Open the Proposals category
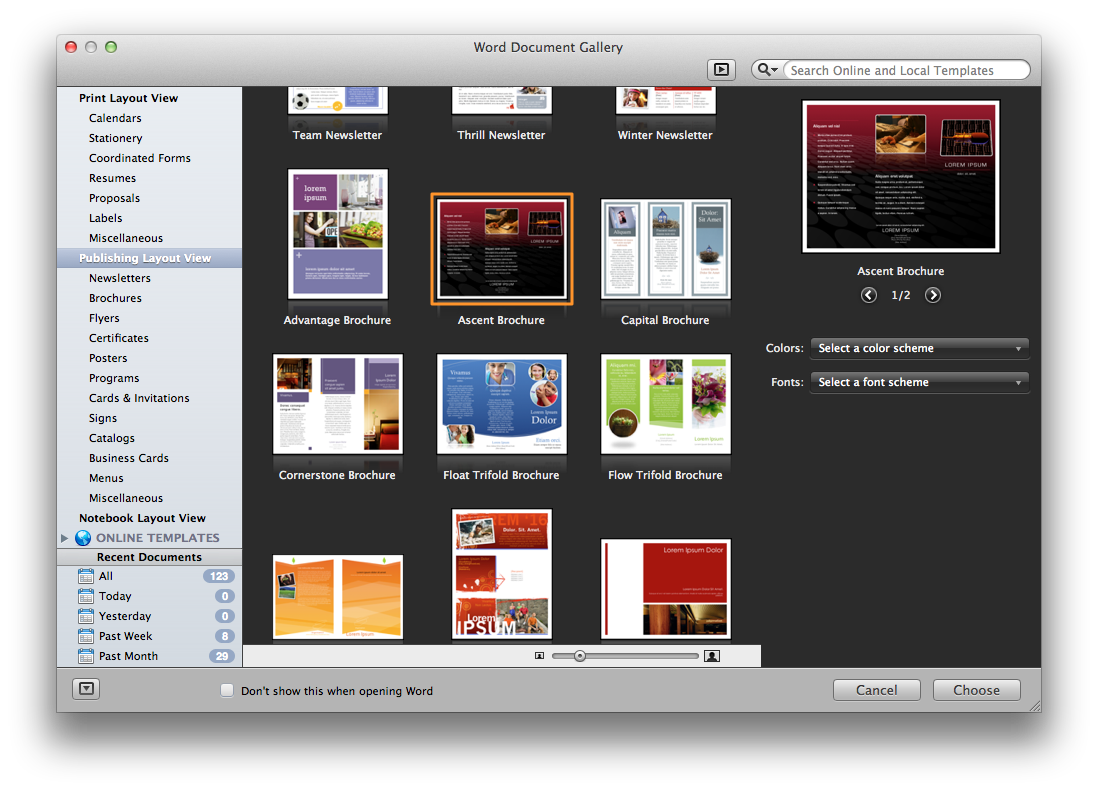The width and height of the screenshot is (1098, 791). [114, 198]
